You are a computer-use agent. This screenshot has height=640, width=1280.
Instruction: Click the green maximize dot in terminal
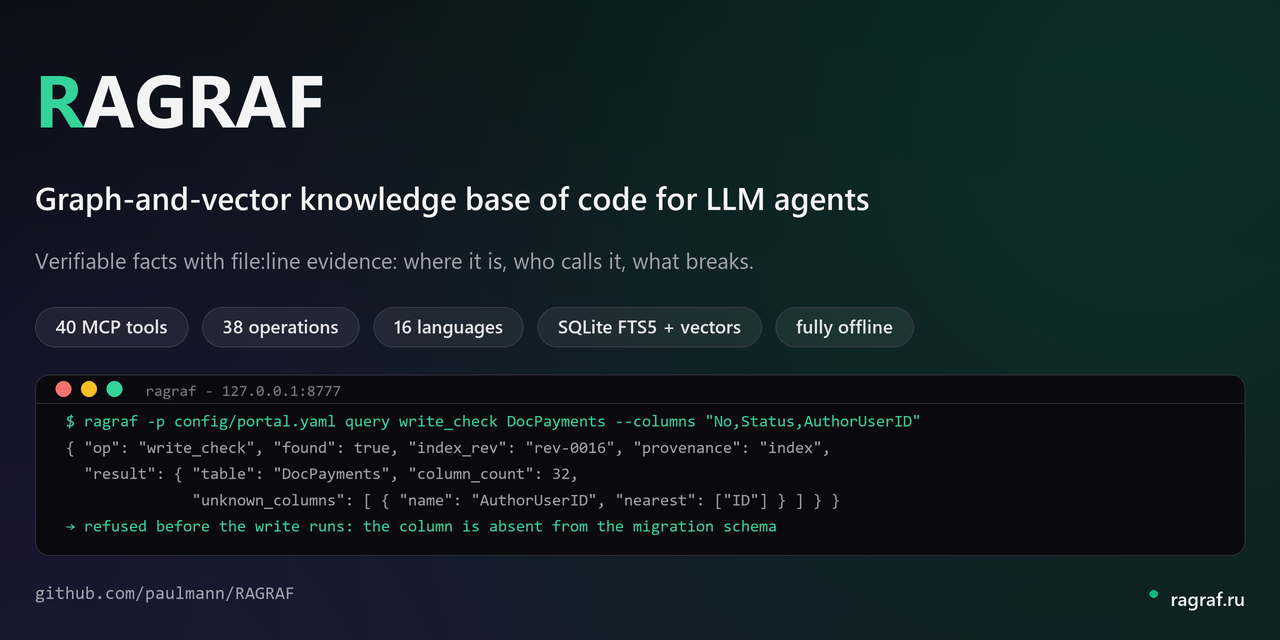pos(115,389)
